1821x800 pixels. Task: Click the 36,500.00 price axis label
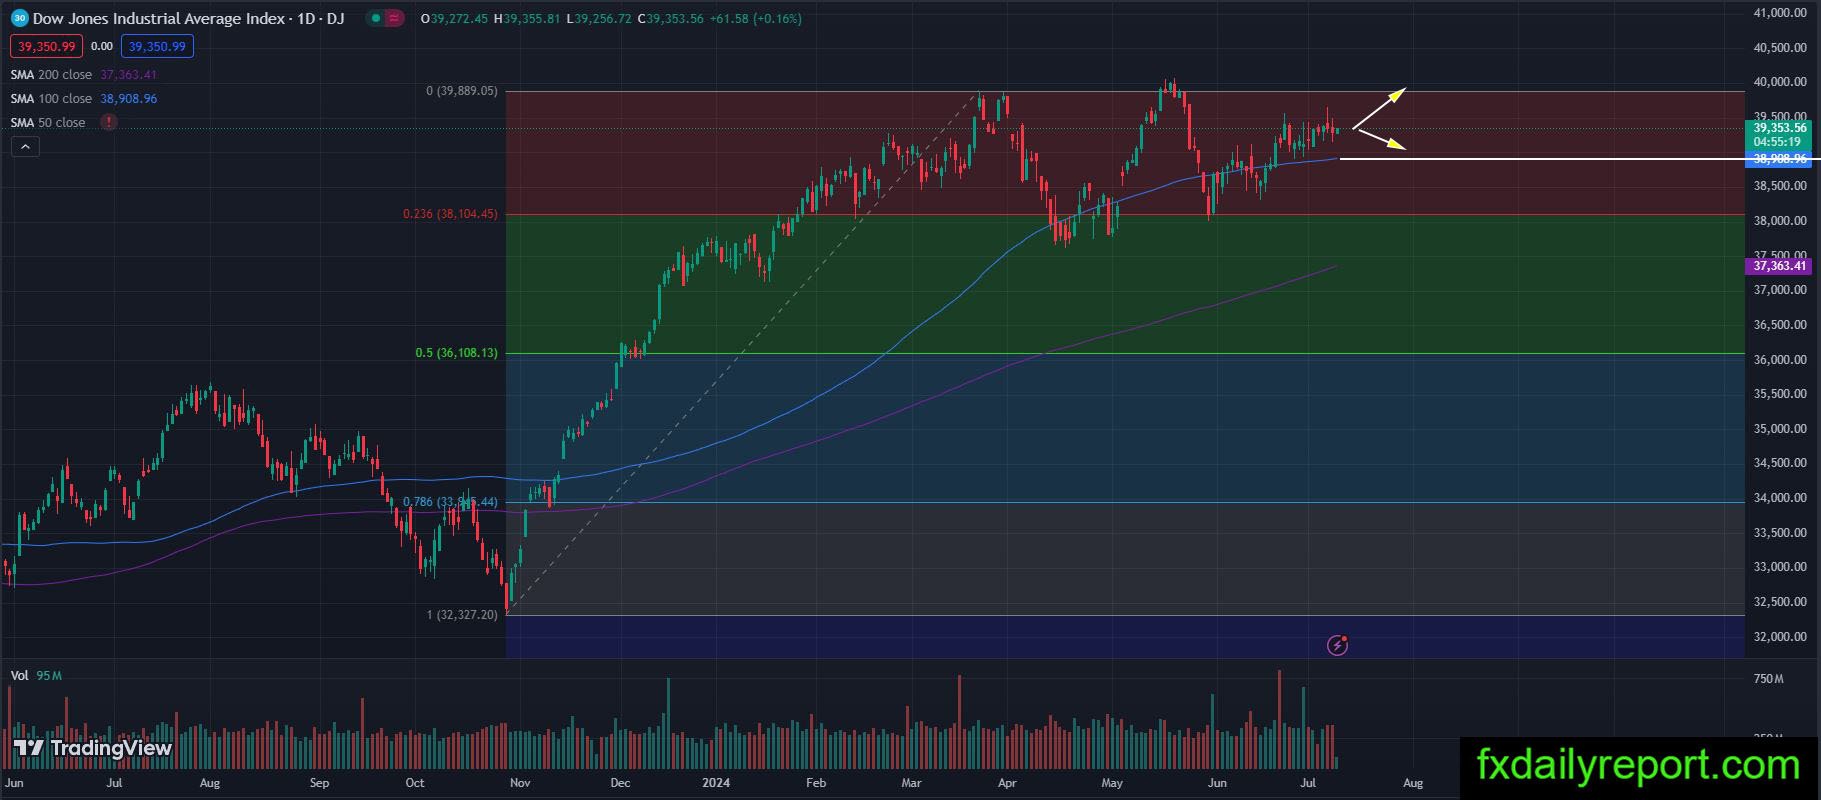click(x=1780, y=325)
